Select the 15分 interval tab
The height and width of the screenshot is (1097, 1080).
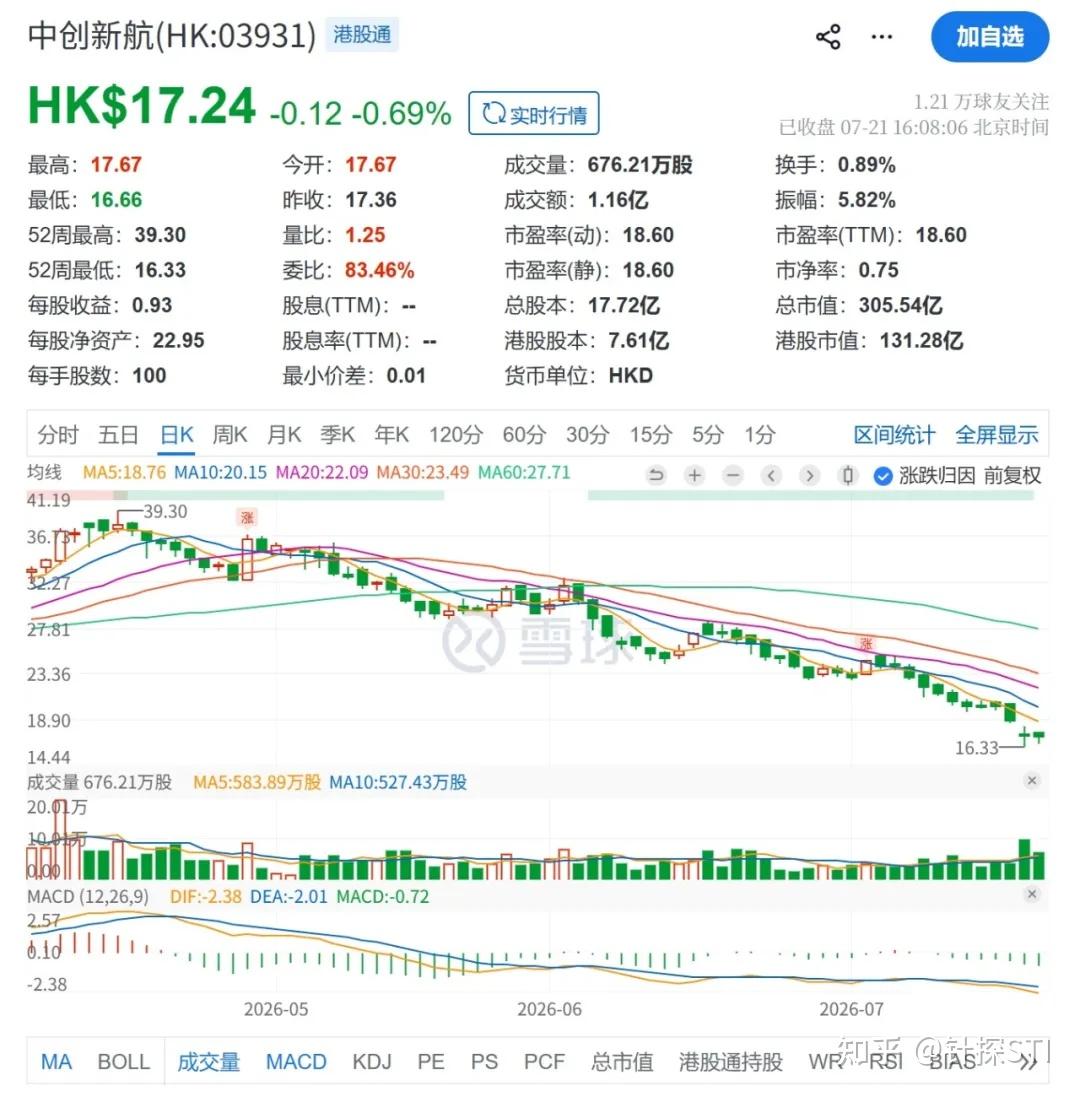coord(651,435)
